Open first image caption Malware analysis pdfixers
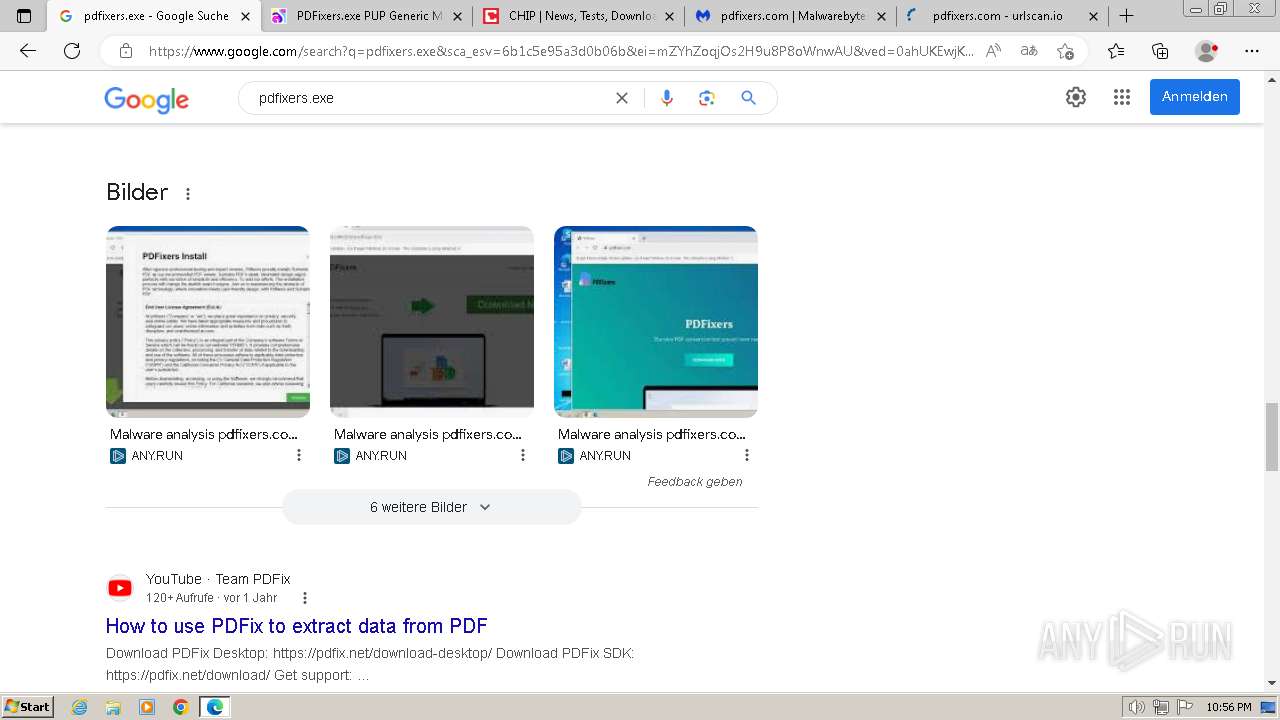The image size is (1280, 720). [204, 434]
